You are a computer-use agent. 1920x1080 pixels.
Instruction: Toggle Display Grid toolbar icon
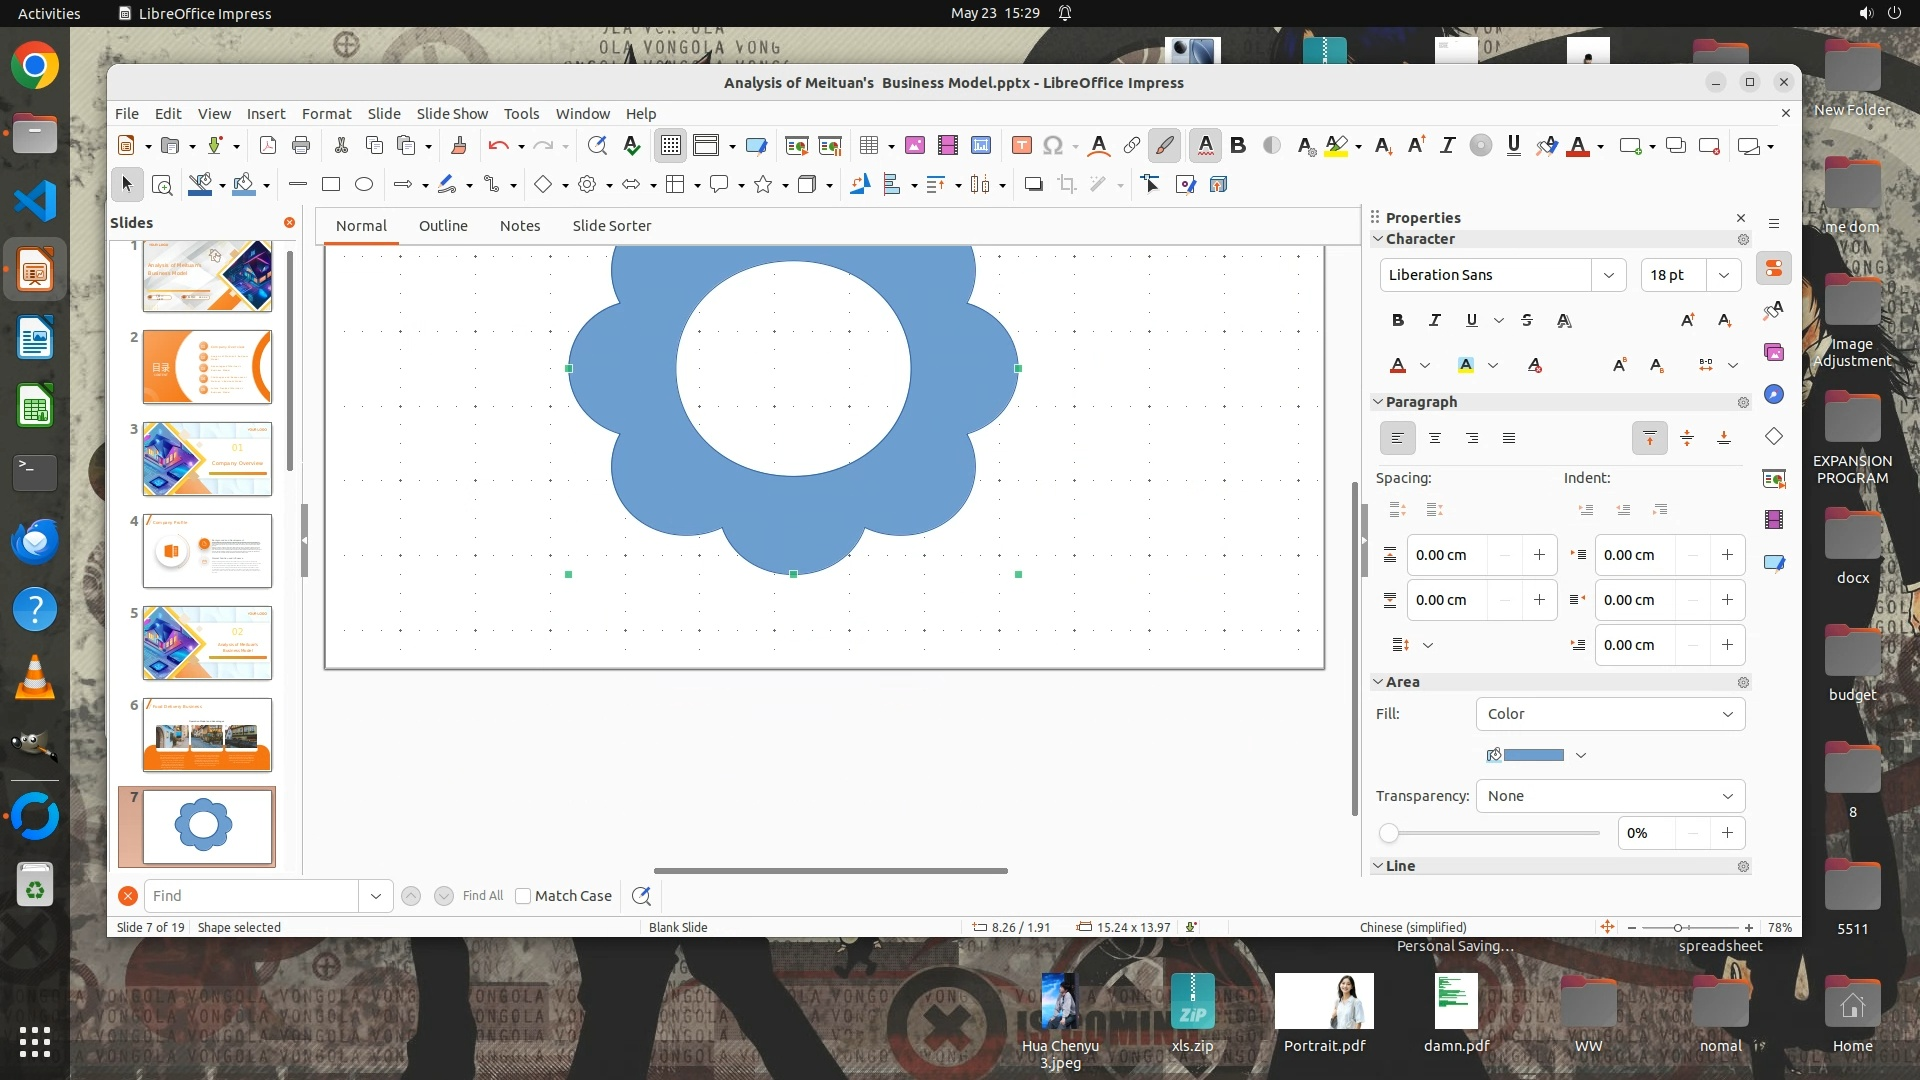(x=670, y=146)
